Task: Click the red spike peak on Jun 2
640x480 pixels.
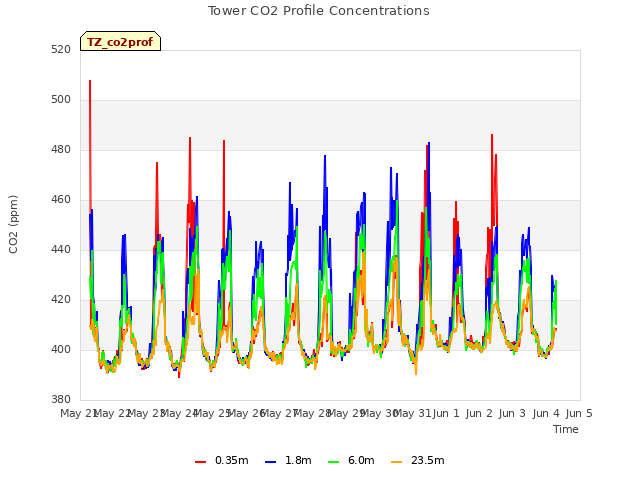Action: click(492, 135)
